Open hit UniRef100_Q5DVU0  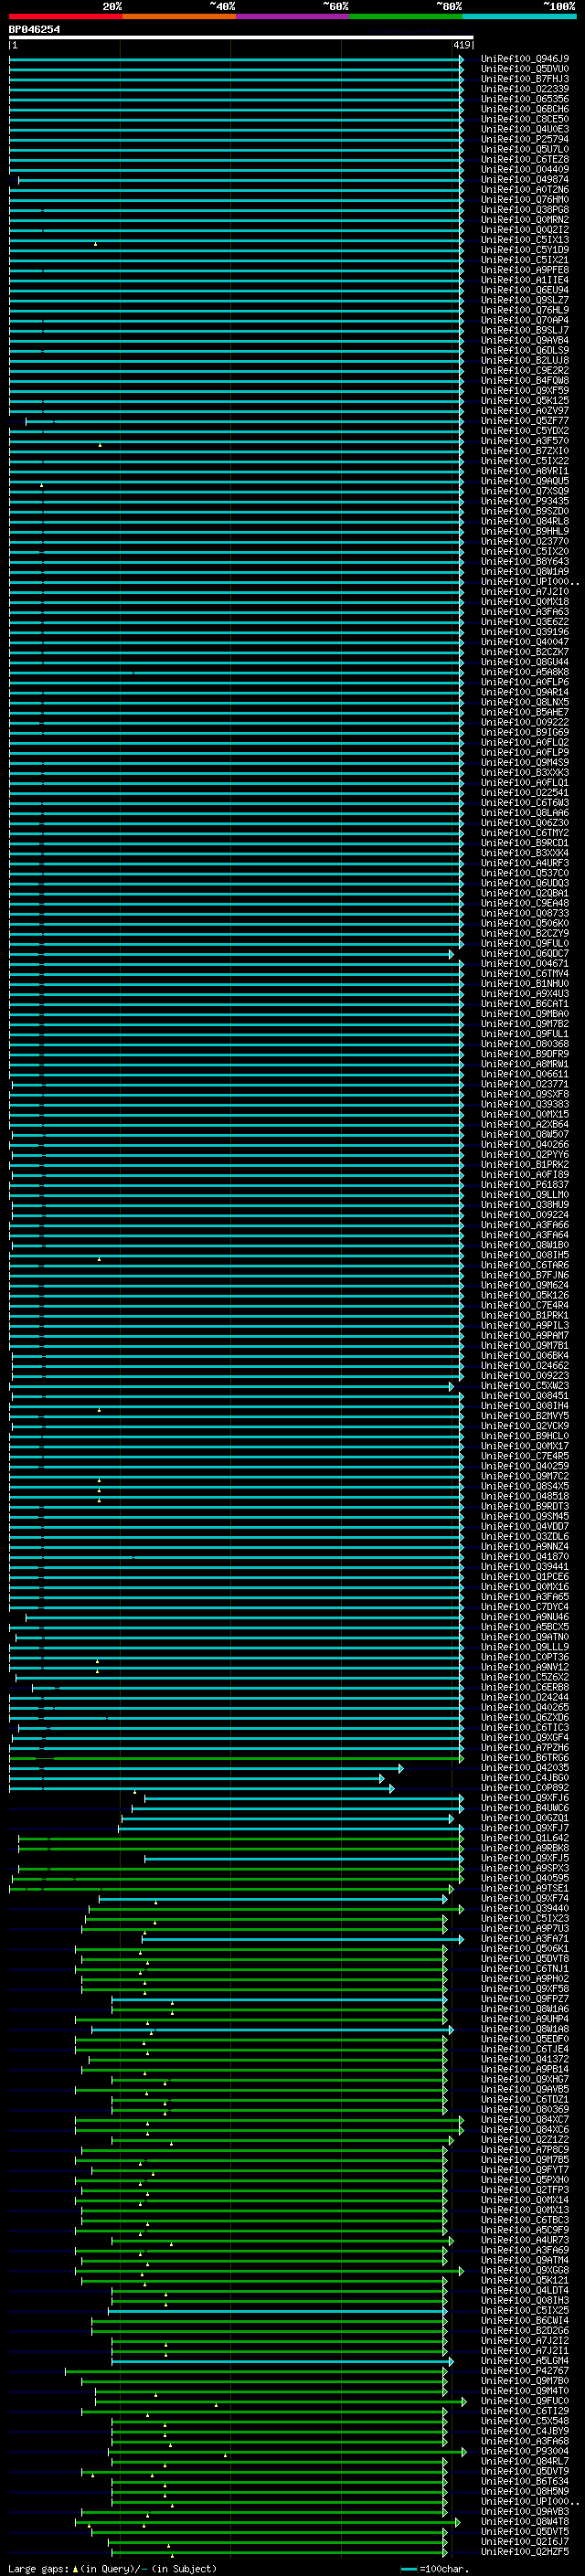click(524, 69)
